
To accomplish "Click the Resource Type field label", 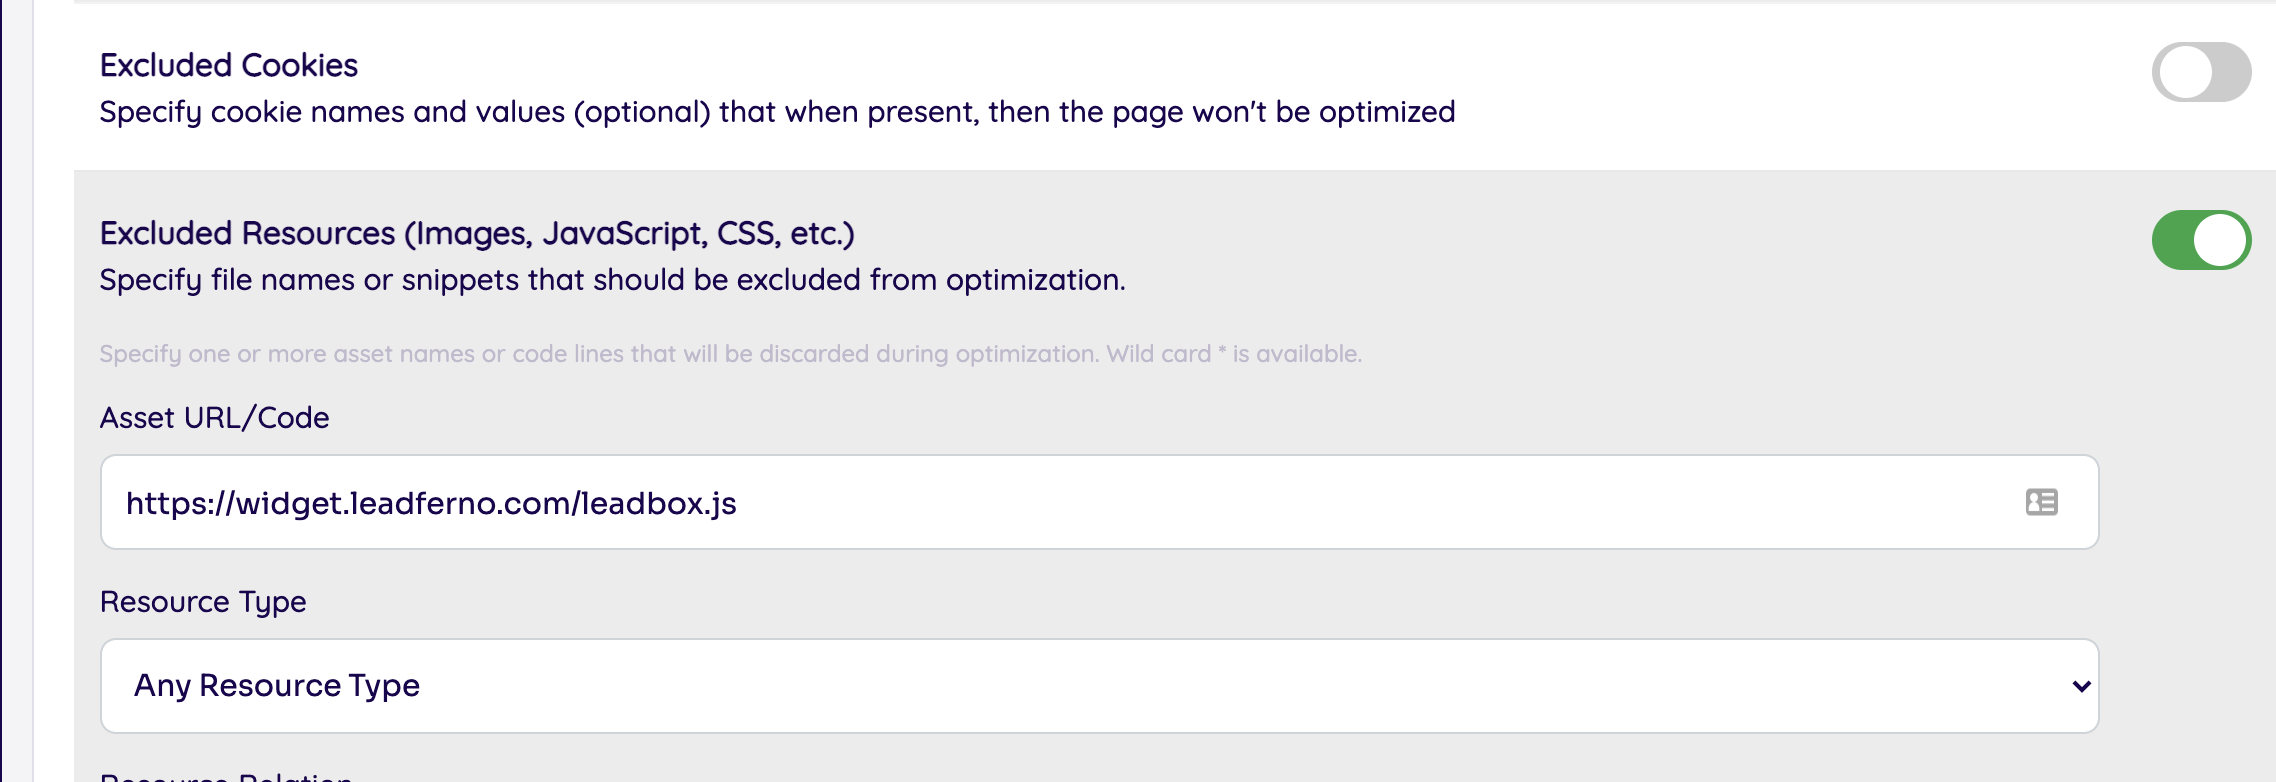I will pyautogui.click(x=203, y=602).
